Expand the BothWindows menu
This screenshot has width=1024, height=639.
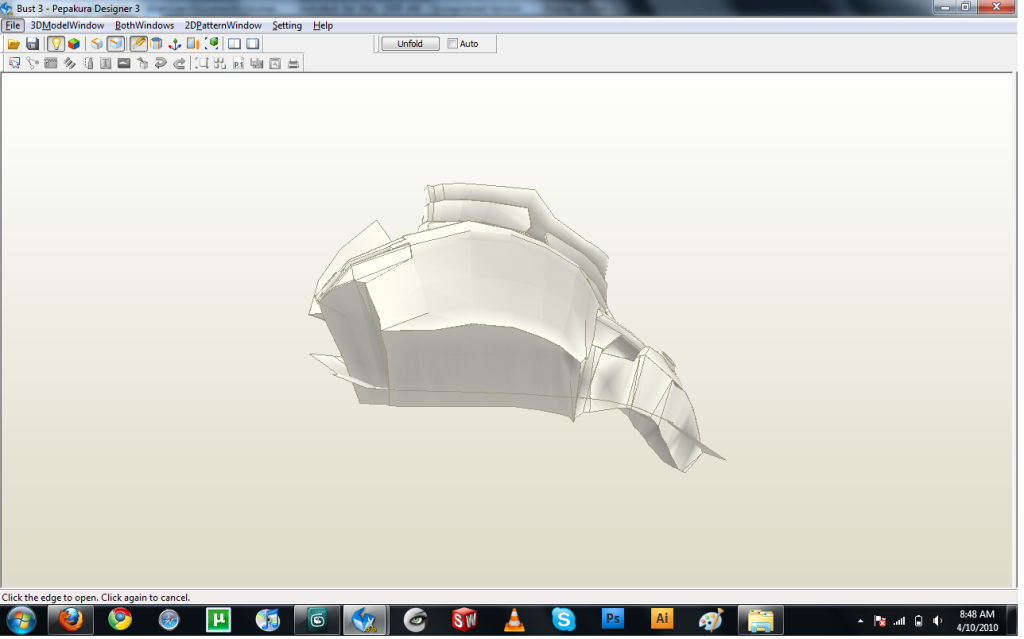(x=144, y=25)
